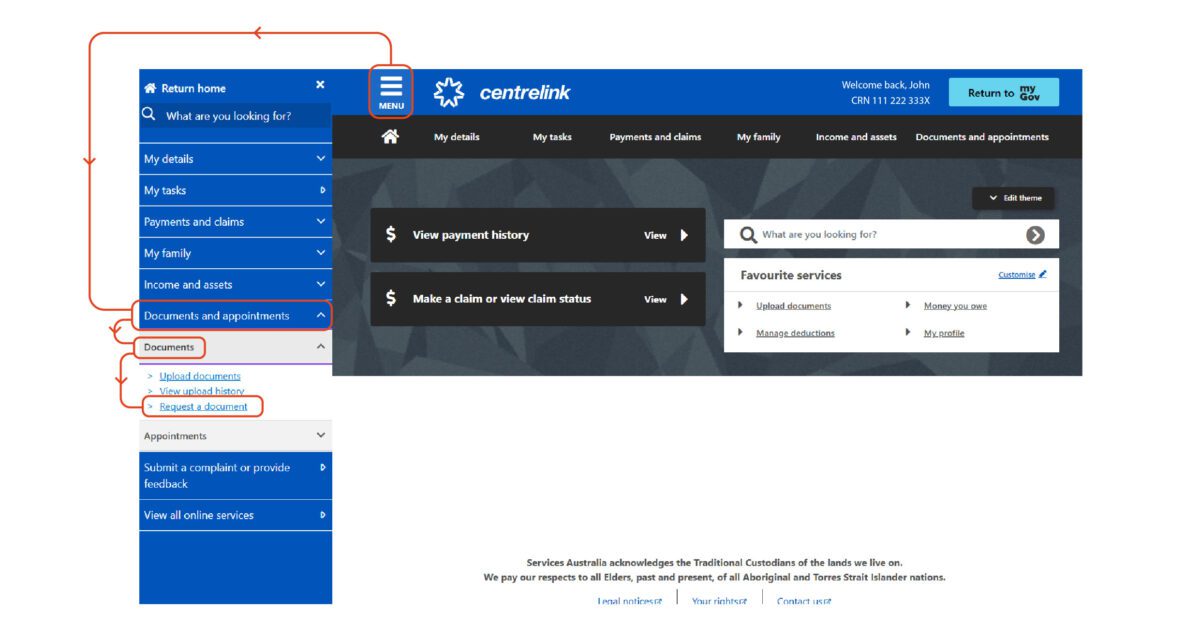Open the Edit theme dropdown
This screenshot has height=623, width=1200.
pyautogui.click(x=1013, y=198)
